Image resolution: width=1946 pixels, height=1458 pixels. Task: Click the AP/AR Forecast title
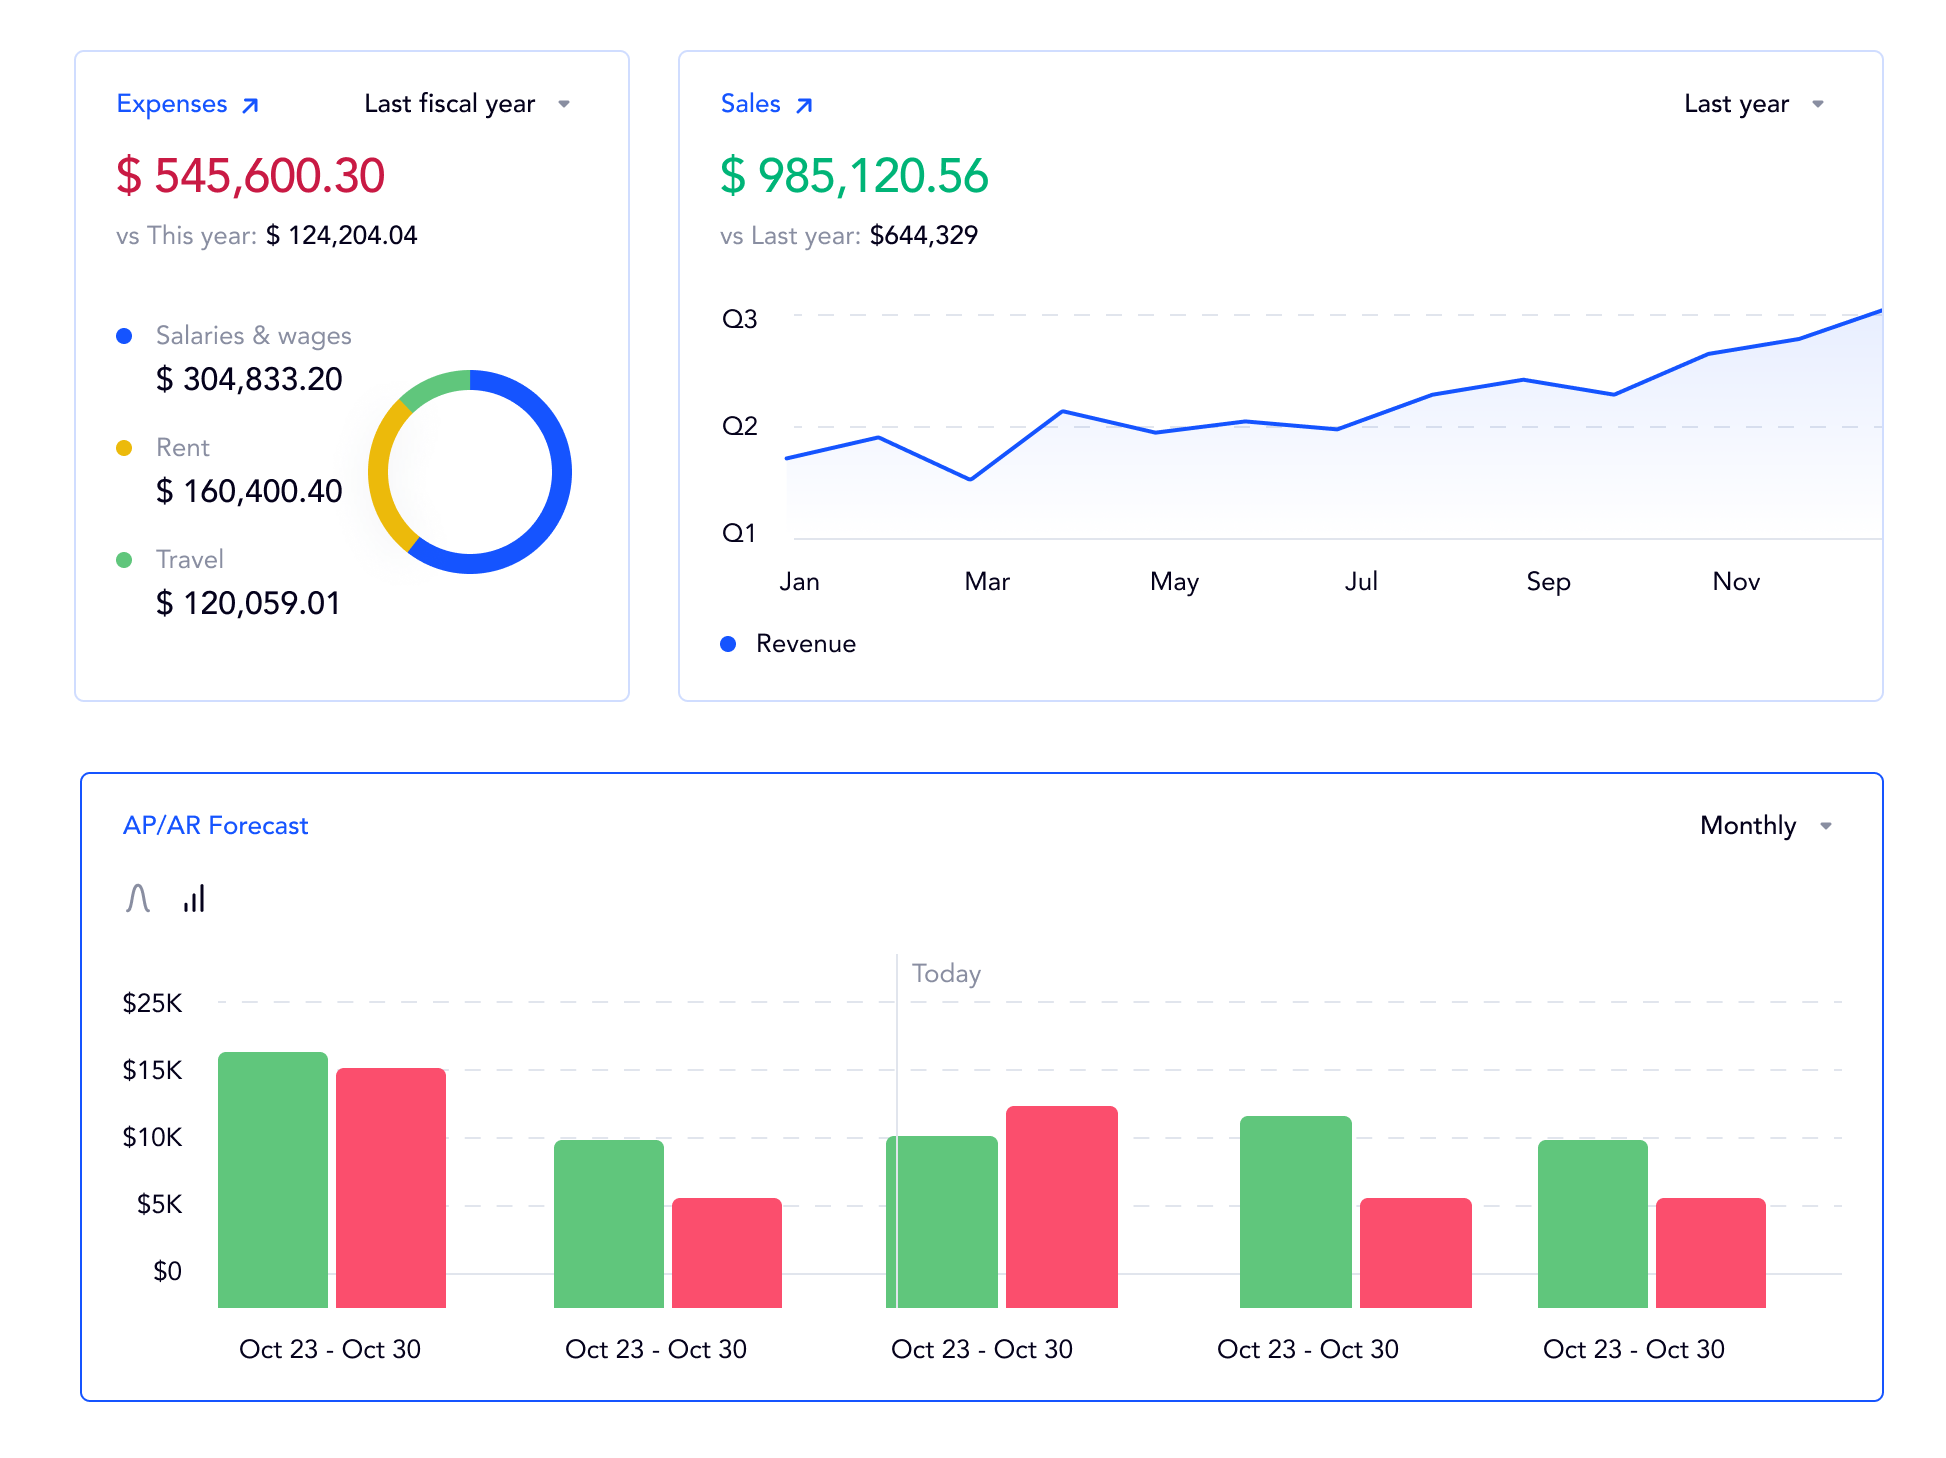pyautogui.click(x=215, y=826)
